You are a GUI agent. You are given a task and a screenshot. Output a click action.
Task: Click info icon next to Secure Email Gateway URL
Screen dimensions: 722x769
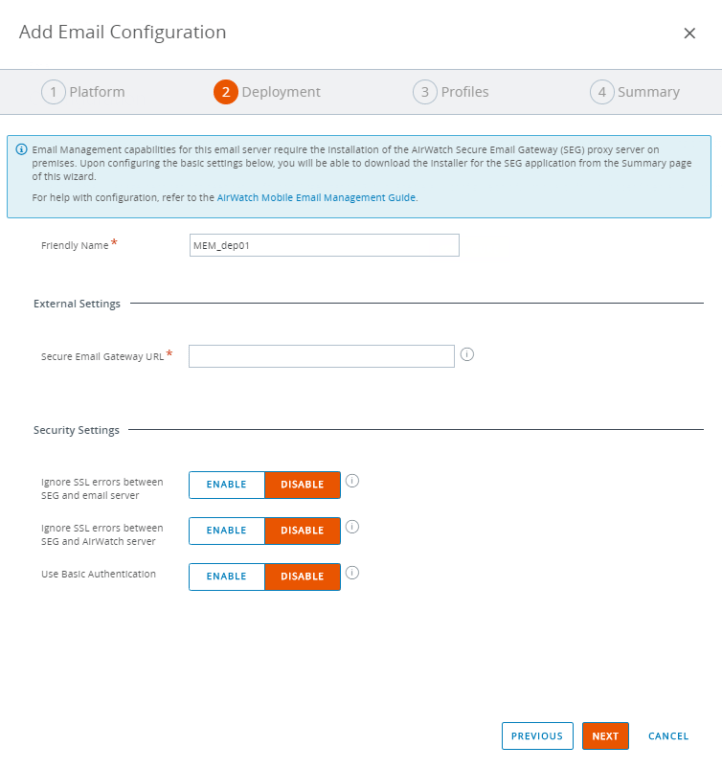coord(467,354)
